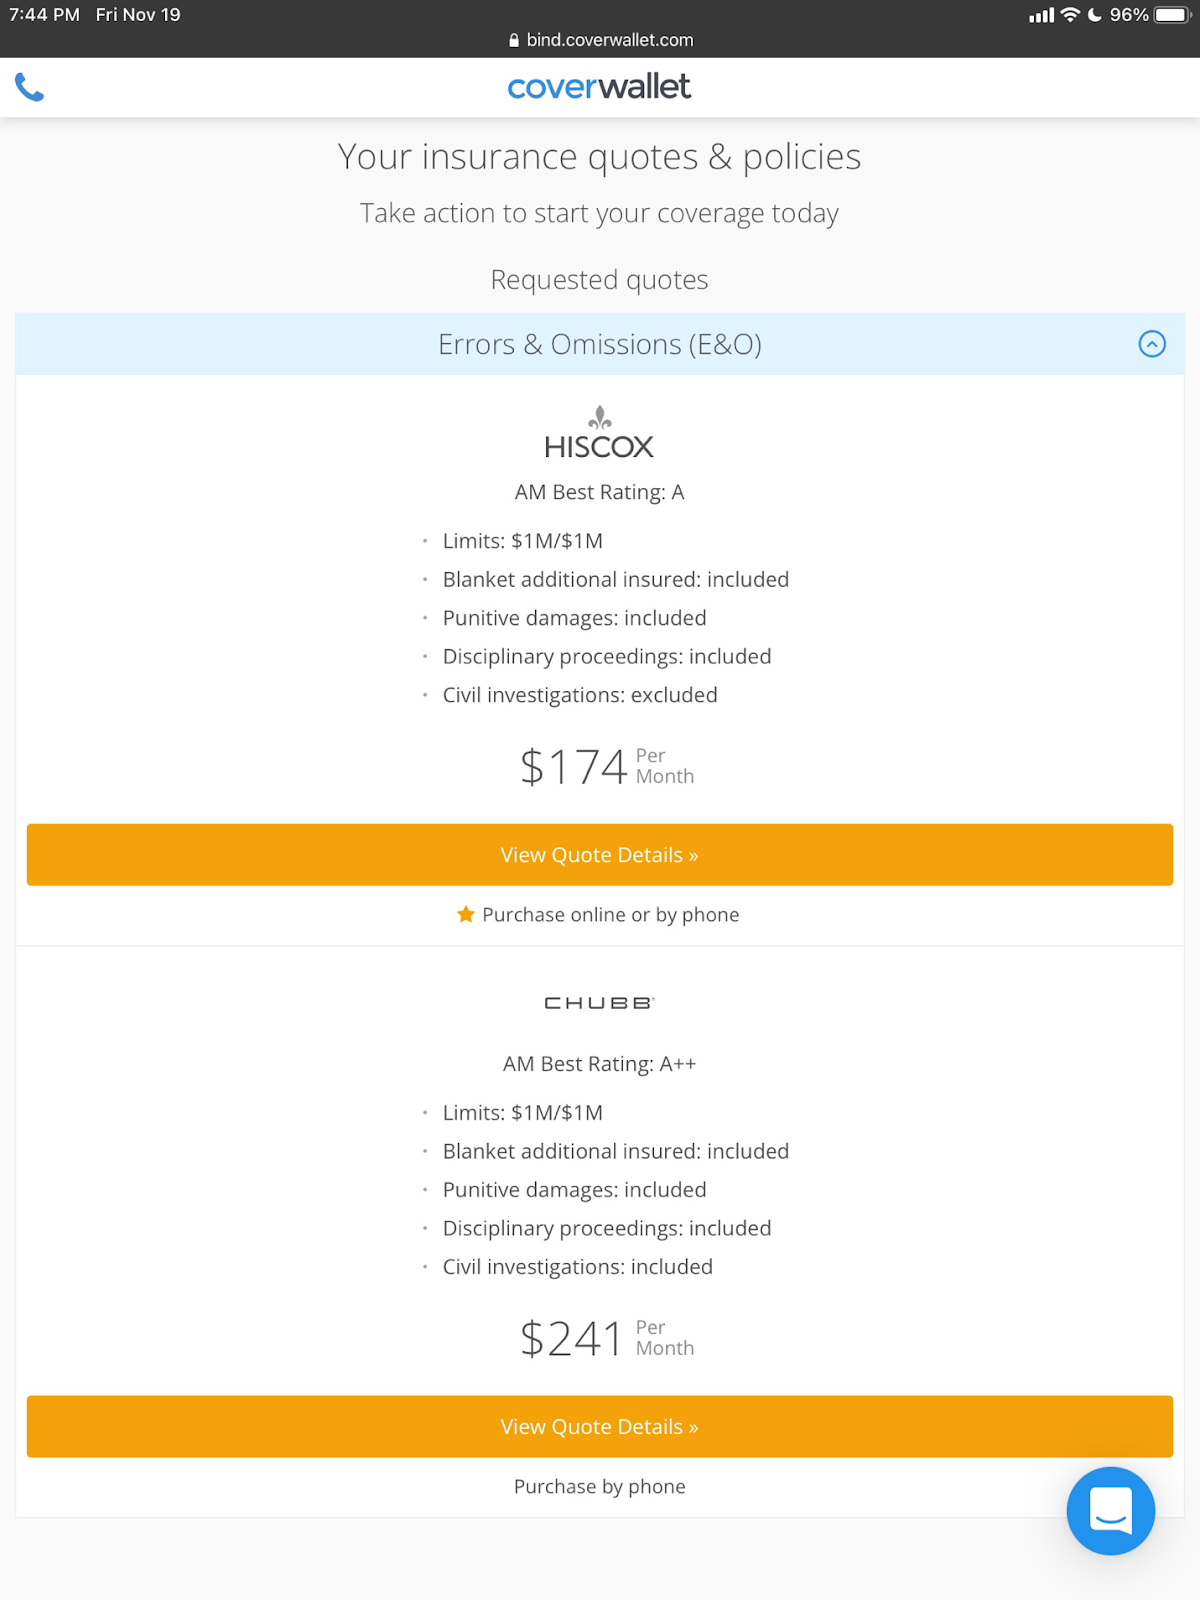1200x1600 pixels.
Task: Tap the battery status icon
Action: 1172,15
